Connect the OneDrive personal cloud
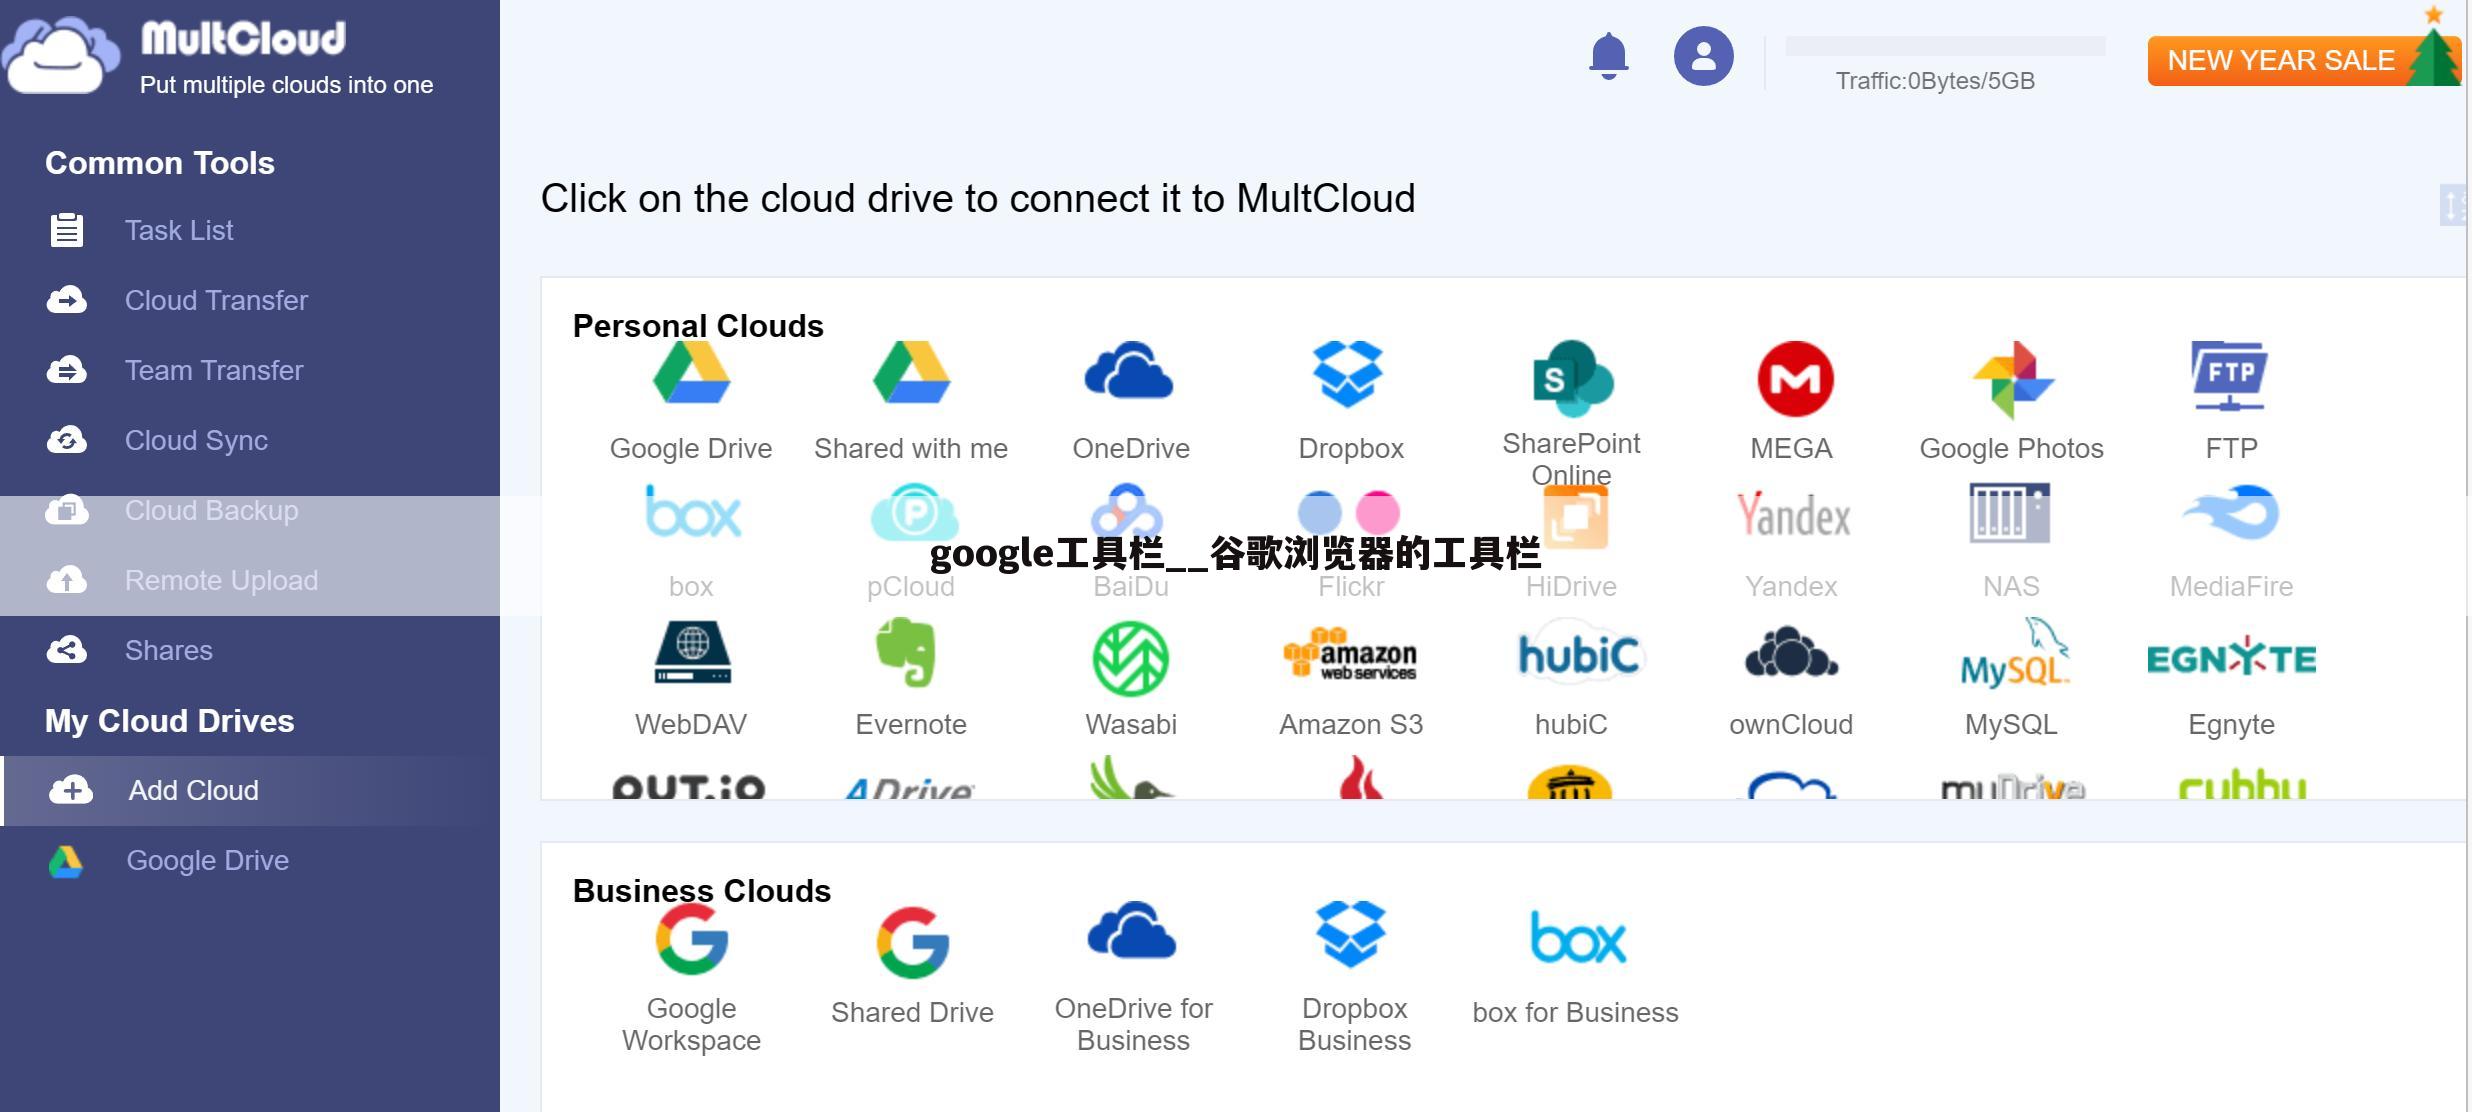Image resolution: width=2472 pixels, height=1112 pixels. point(1130,372)
